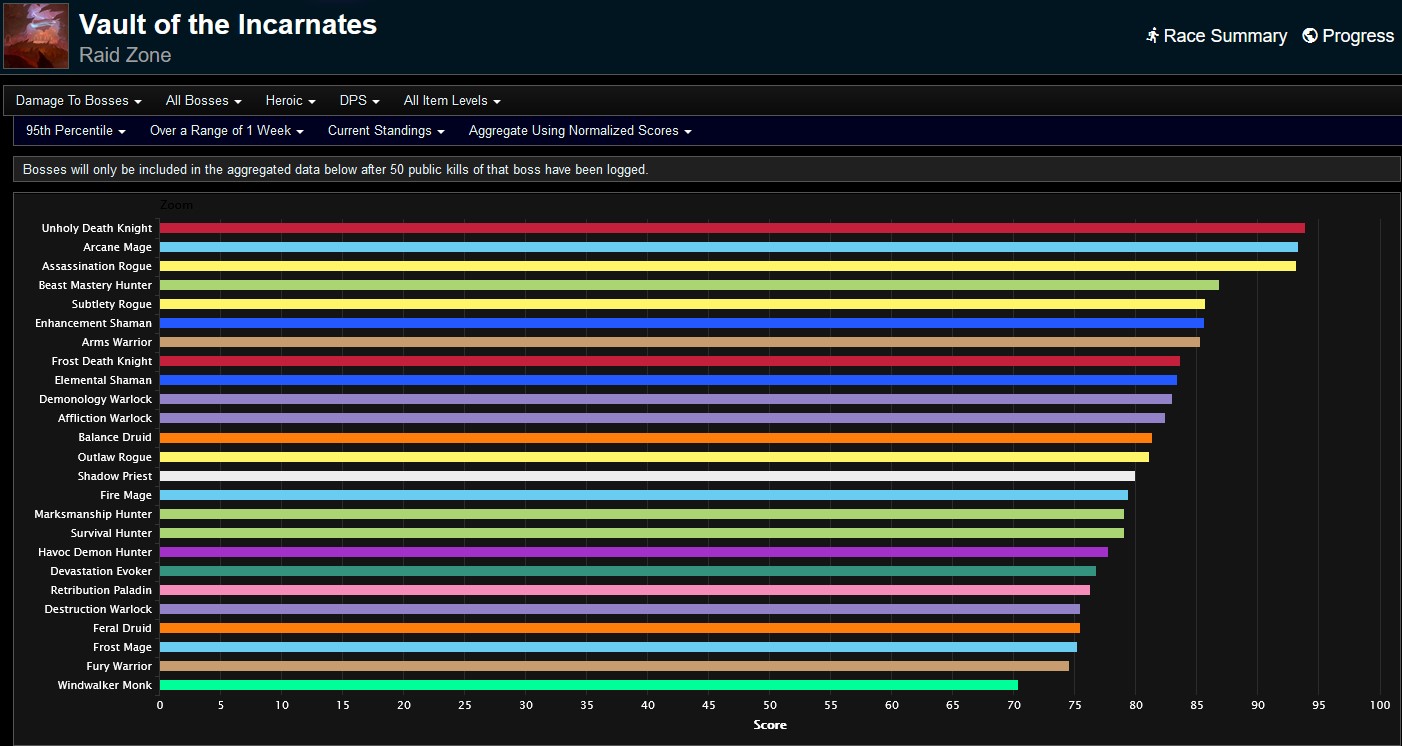This screenshot has width=1402, height=746.
Task: Open the Over a Range of 1 Week dropdown
Action: pyautogui.click(x=226, y=131)
